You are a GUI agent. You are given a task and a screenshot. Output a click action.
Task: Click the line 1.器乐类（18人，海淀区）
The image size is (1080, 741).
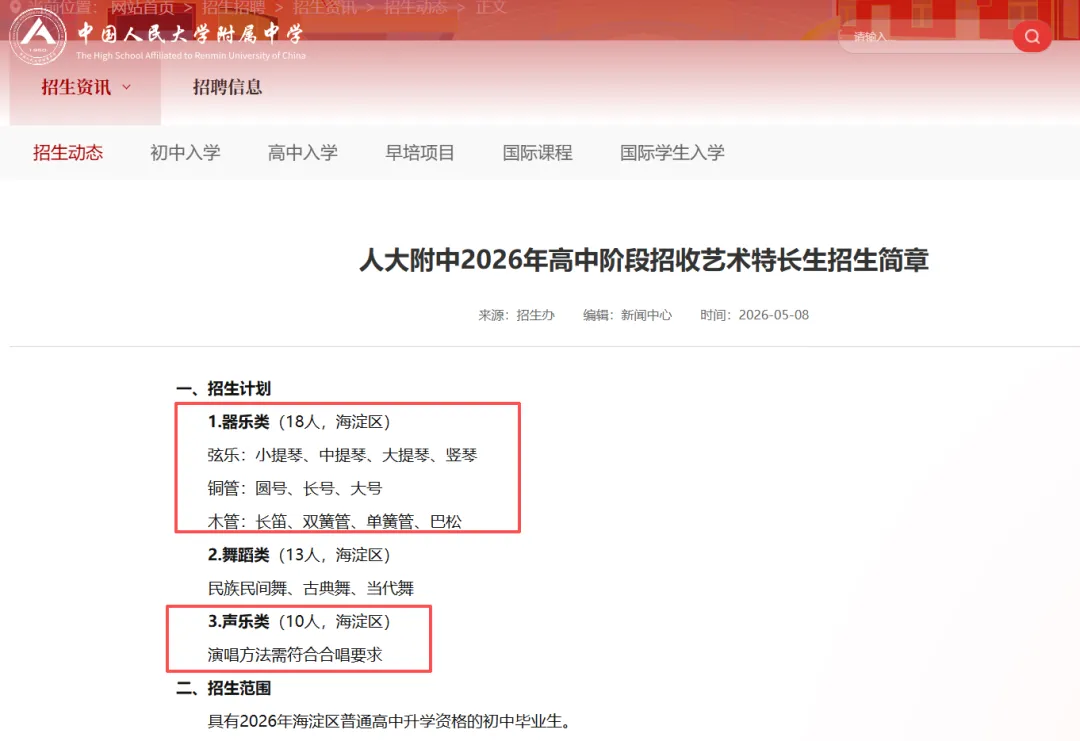pos(300,421)
